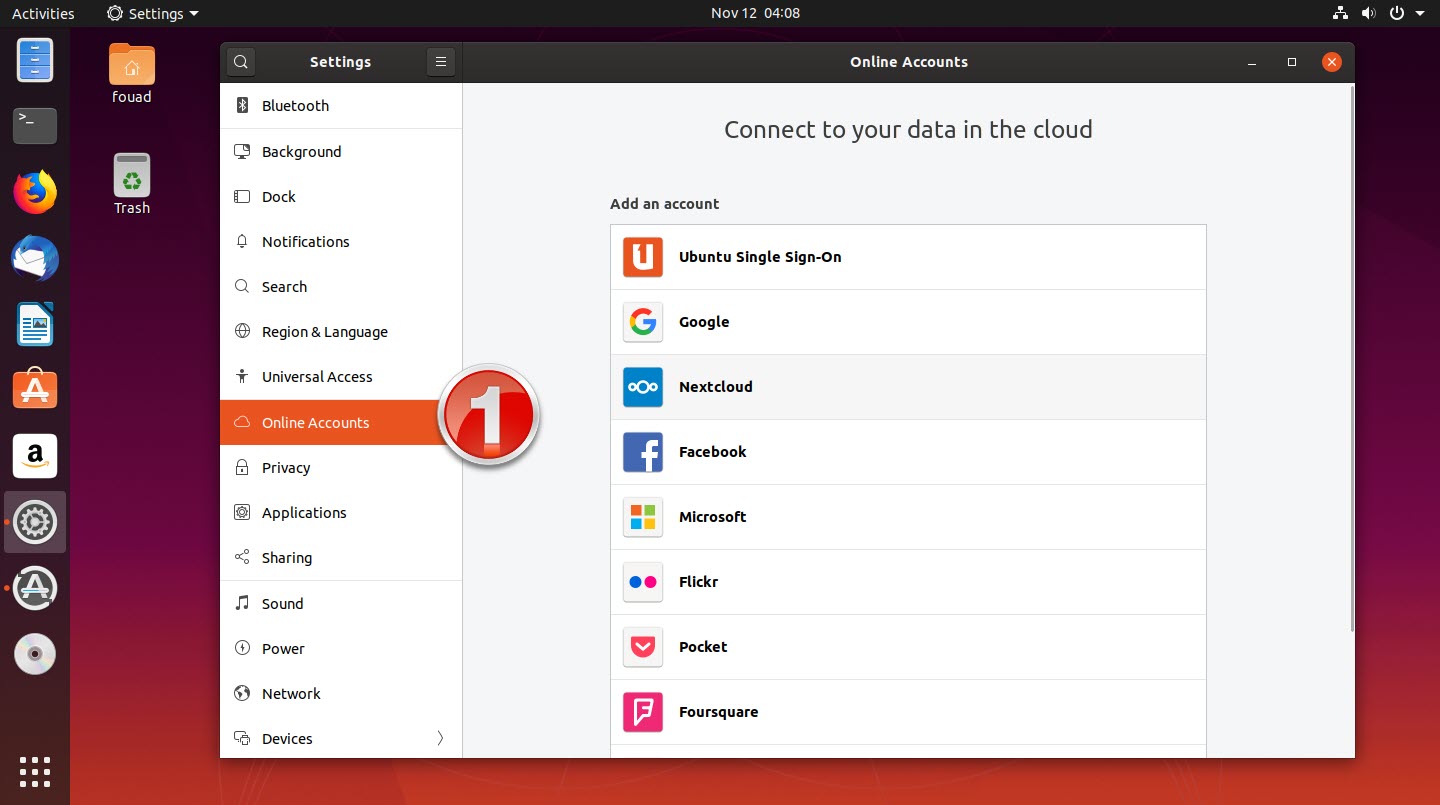Click the Devices icon in sidebar
The height and width of the screenshot is (805, 1440).
coord(241,739)
